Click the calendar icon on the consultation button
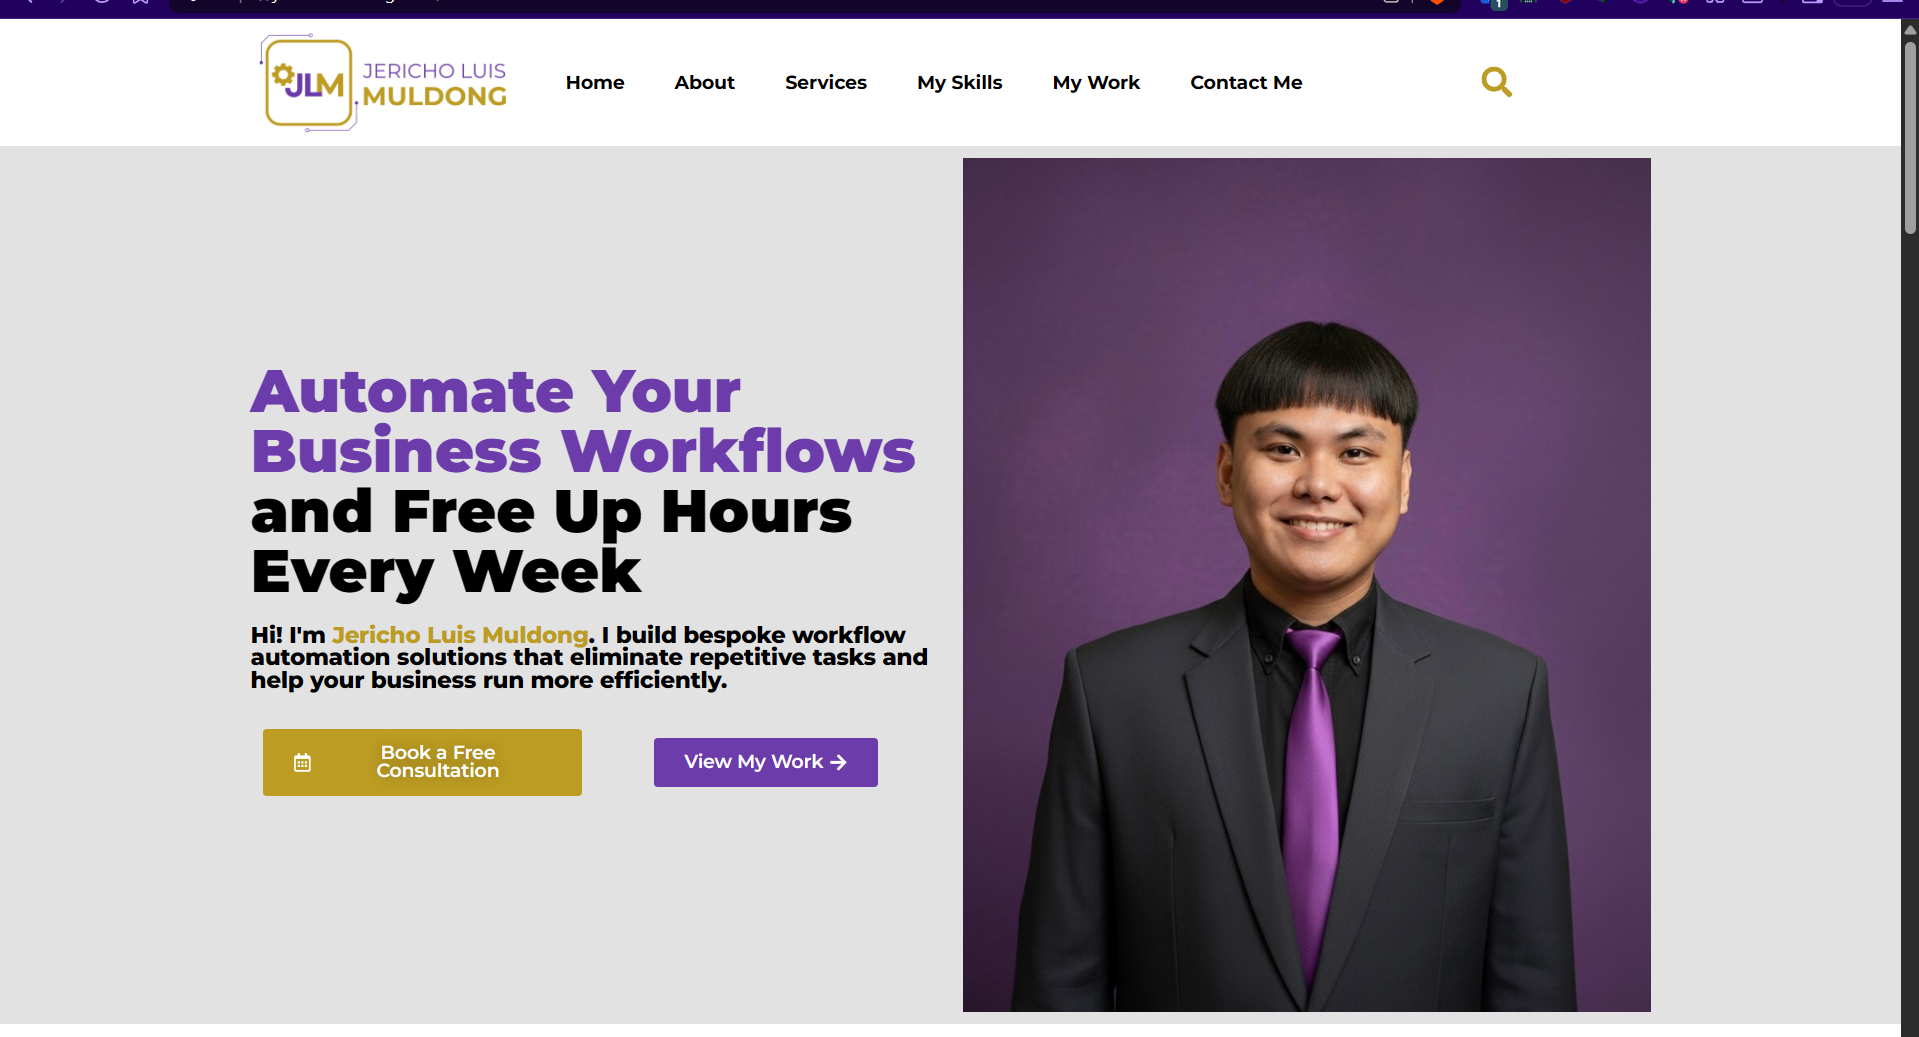Viewport: 1919px width, 1037px height. (302, 763)
